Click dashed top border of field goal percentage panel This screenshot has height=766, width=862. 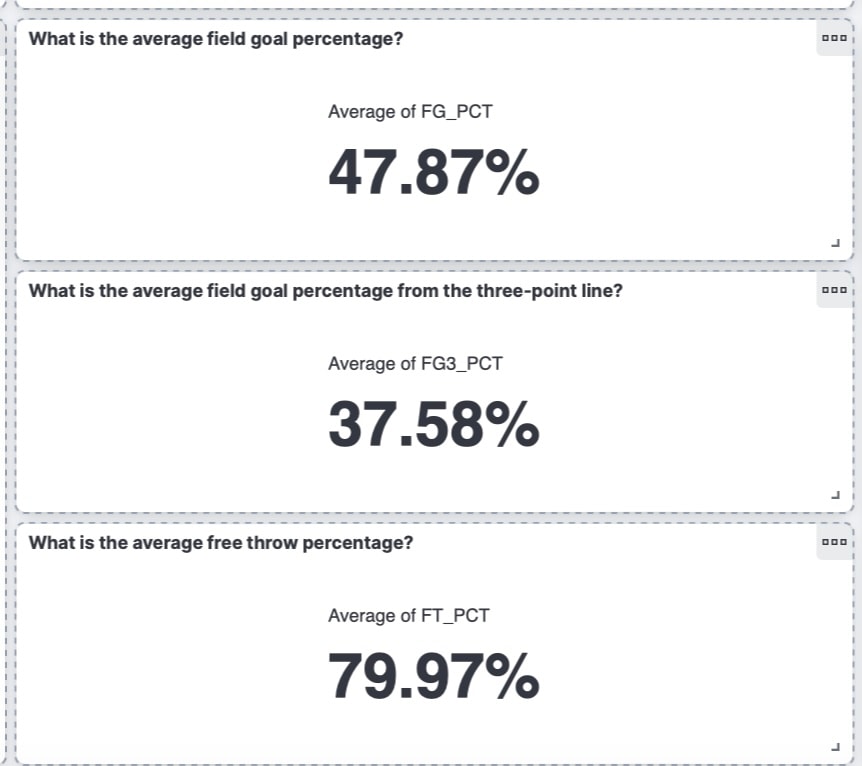click(434, 19)
